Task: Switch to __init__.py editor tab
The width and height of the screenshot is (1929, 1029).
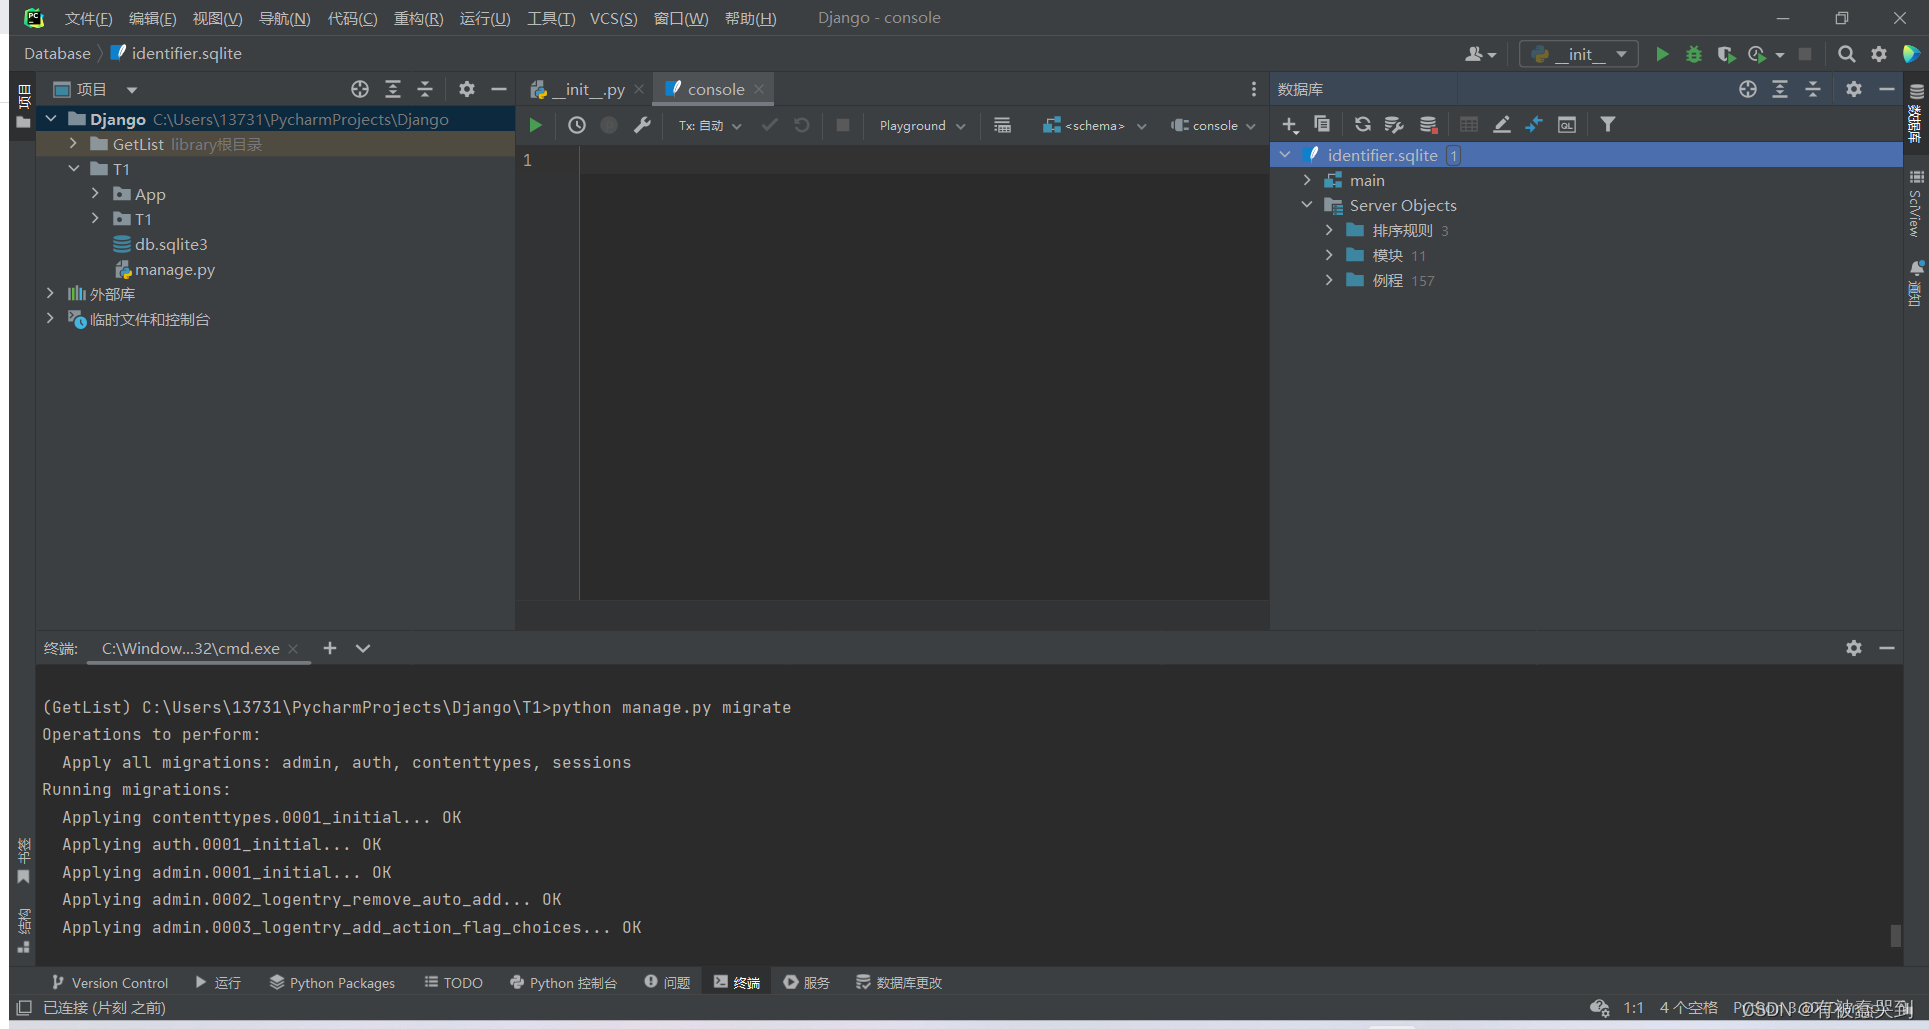Action: click(586, 89)
